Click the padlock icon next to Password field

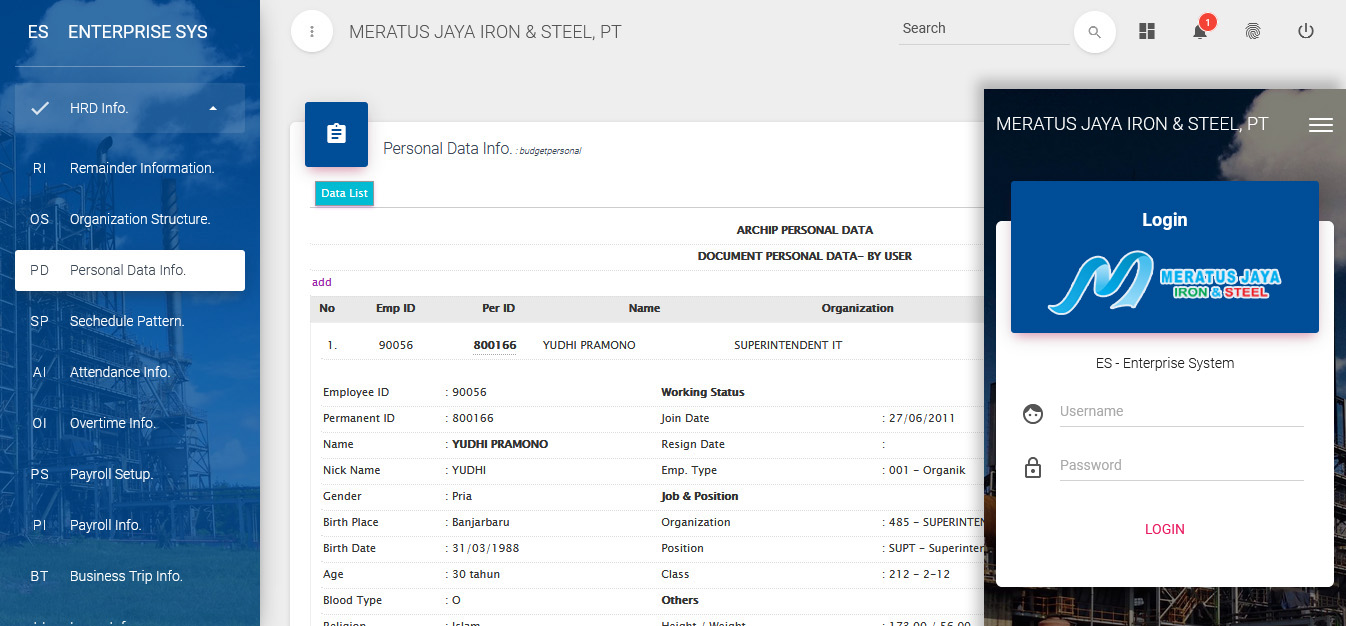1033,467
